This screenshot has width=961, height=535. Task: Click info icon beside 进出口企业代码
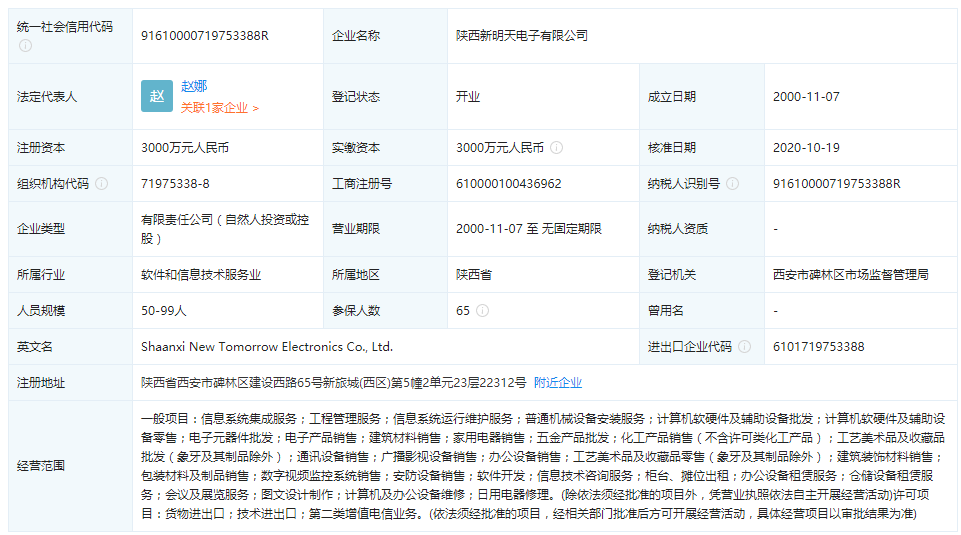pyautogui.click(x=745, y=346)
